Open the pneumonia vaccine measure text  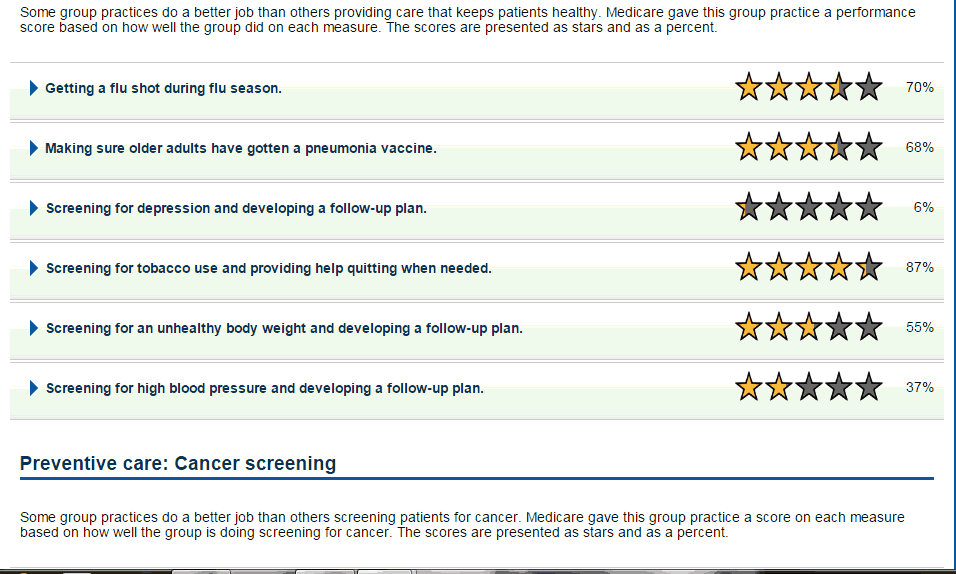click(x=241, y=148)
